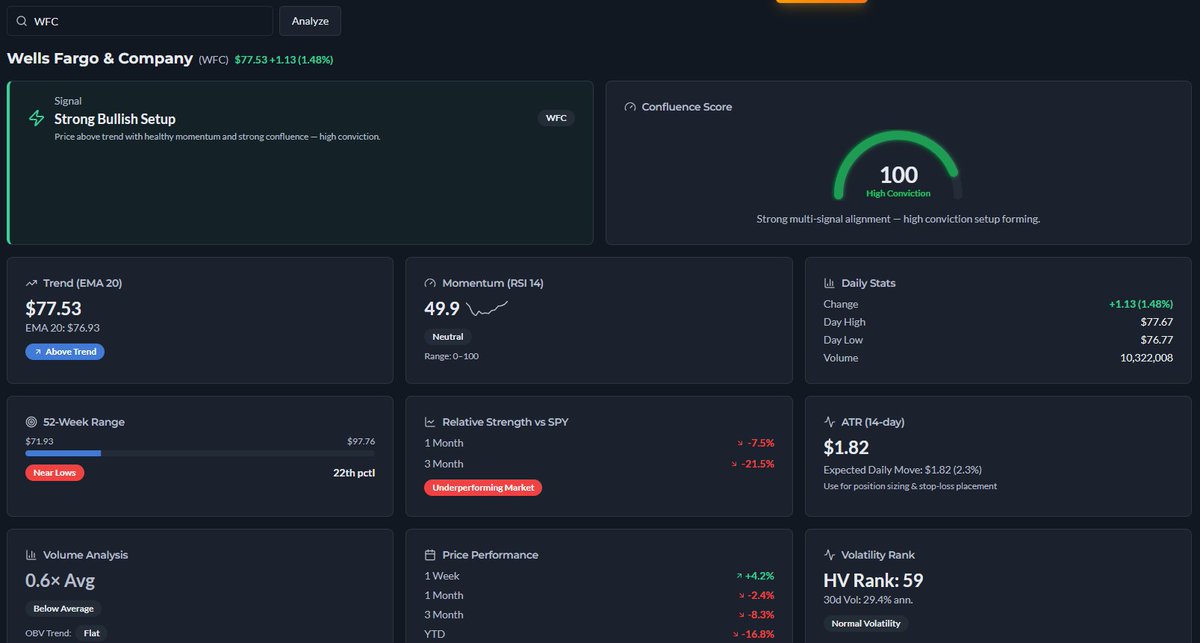Click the lightning bolt signal icon
Viewport: 1200px width, 643px height.
[36, 119]
